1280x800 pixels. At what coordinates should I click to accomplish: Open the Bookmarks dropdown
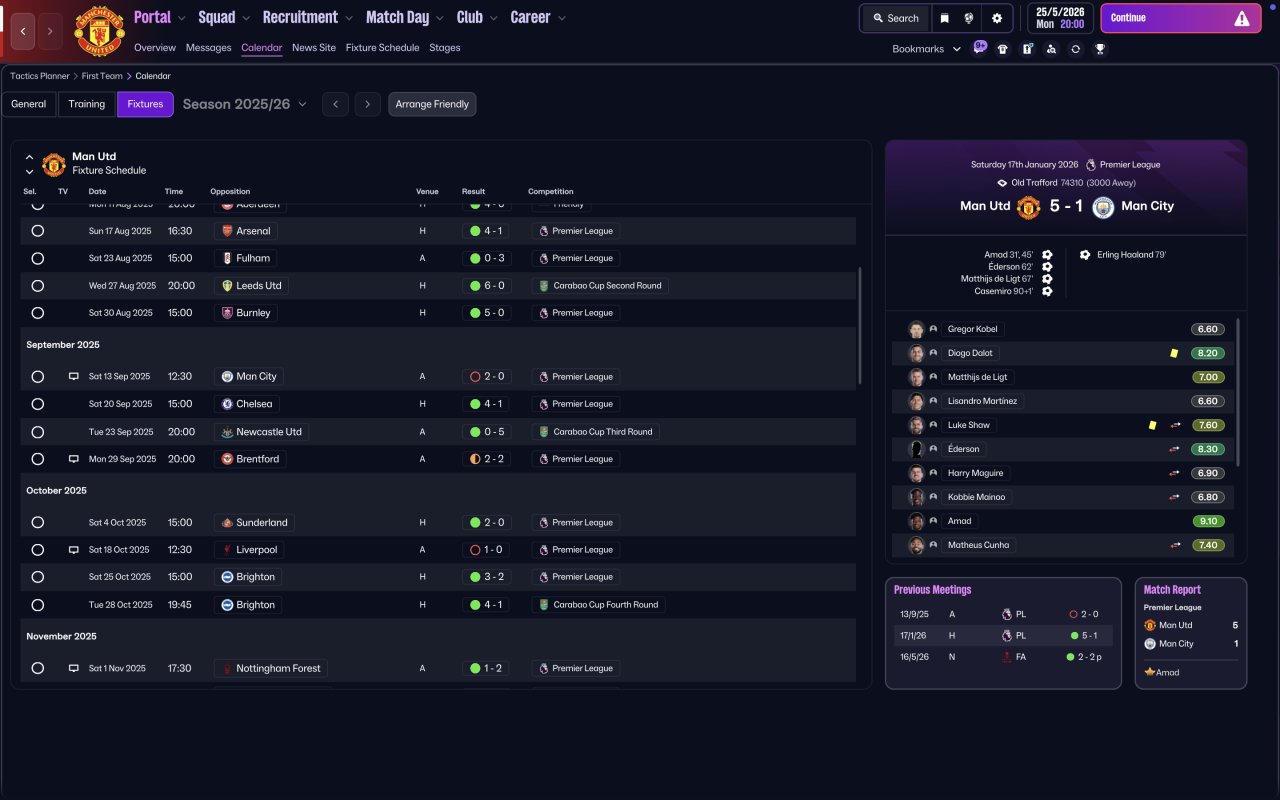[927, 49]
